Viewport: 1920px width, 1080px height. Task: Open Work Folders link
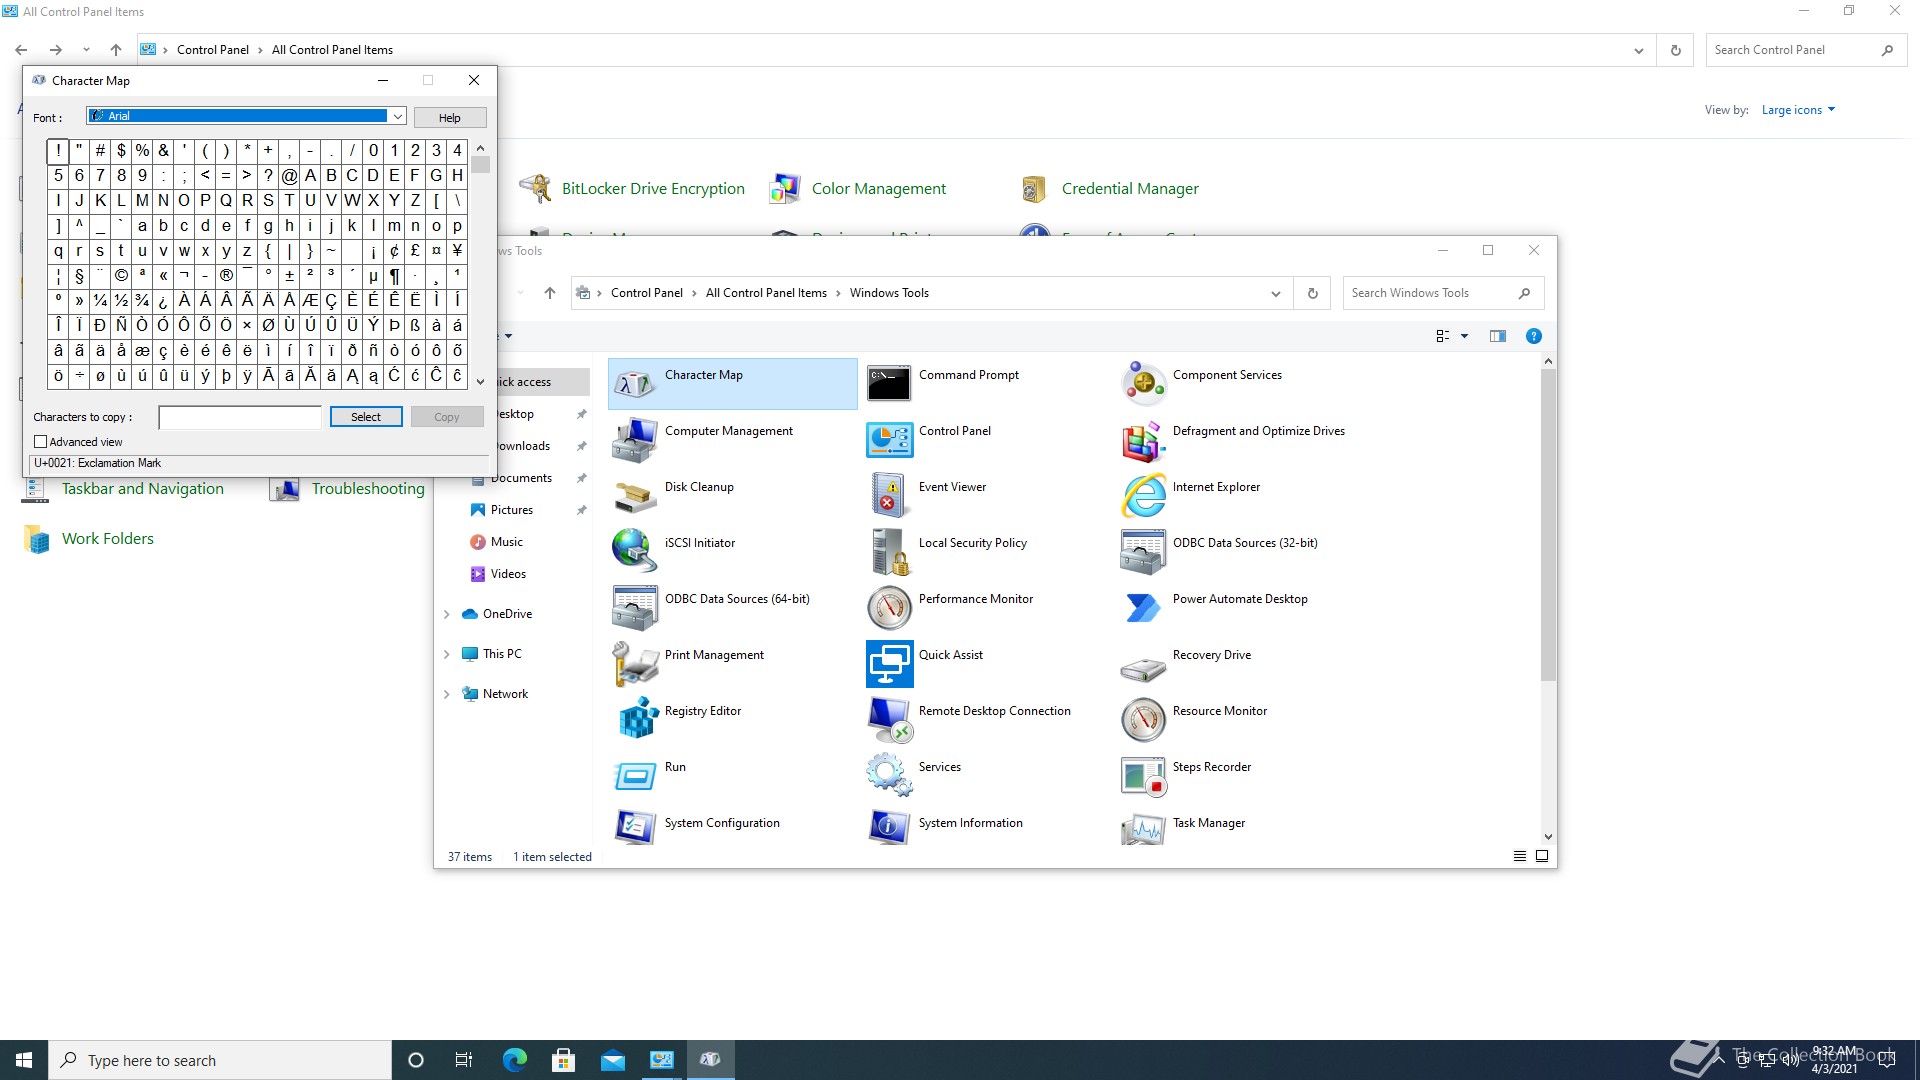(x=108, y=539)
